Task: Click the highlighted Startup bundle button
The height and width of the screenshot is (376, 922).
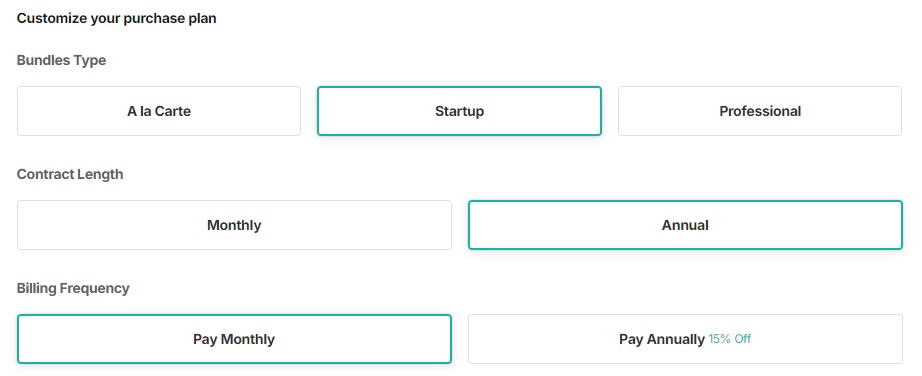Action: click(x=459, y=111)
